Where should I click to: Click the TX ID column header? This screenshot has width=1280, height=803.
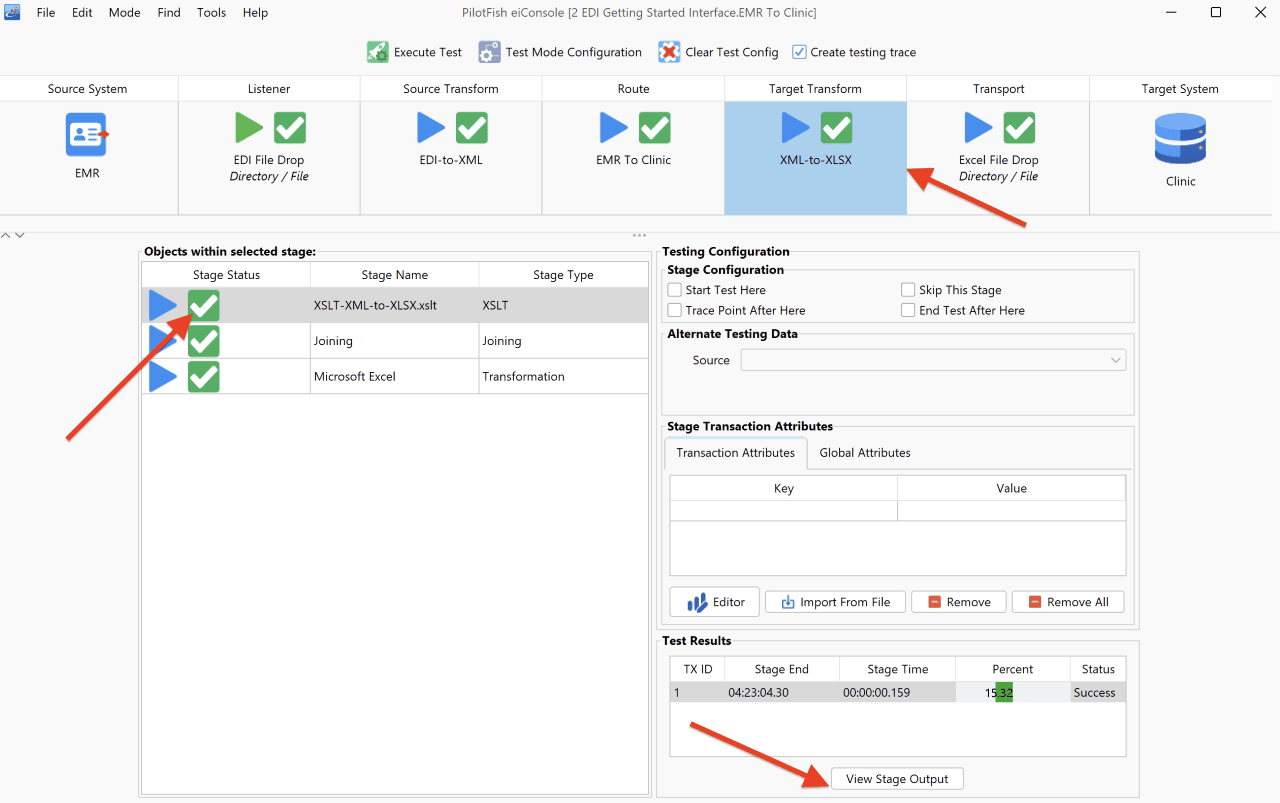pos(698,669)
